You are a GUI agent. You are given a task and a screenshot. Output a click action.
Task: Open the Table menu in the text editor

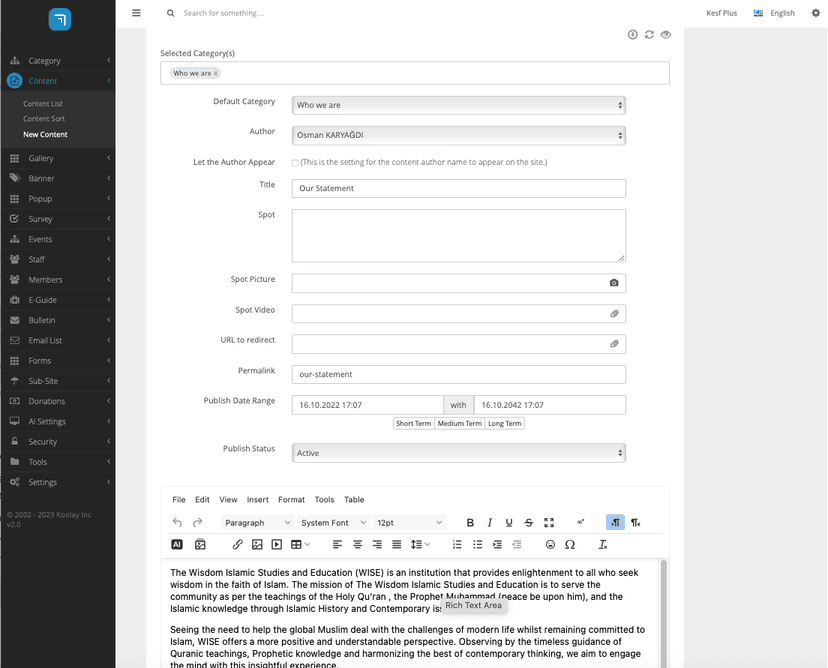pyautogui.click(x=355, y=499)
